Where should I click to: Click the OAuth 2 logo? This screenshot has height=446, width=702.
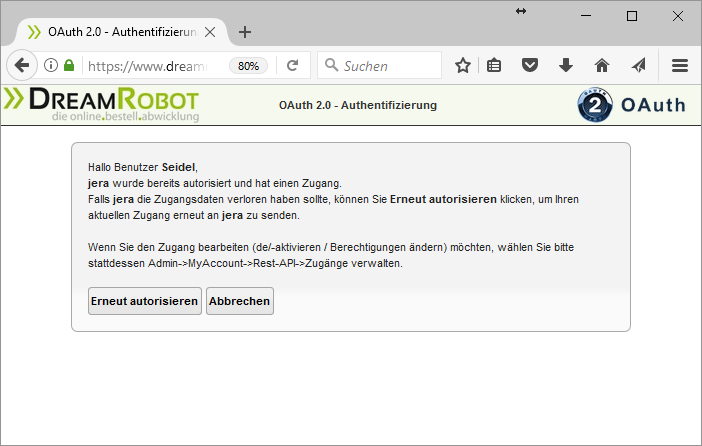tap(631, 105)
